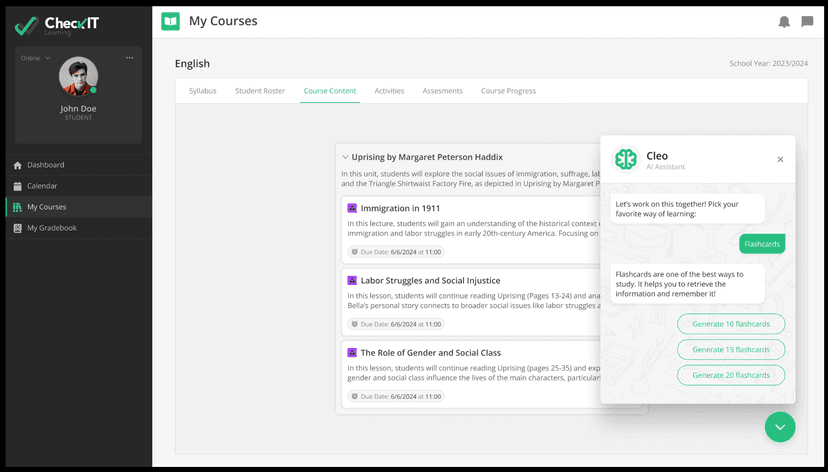This screenshot has width=828, height=472.
Task: Switch to the Syllabus tab
Action: (x=203, y=91)
